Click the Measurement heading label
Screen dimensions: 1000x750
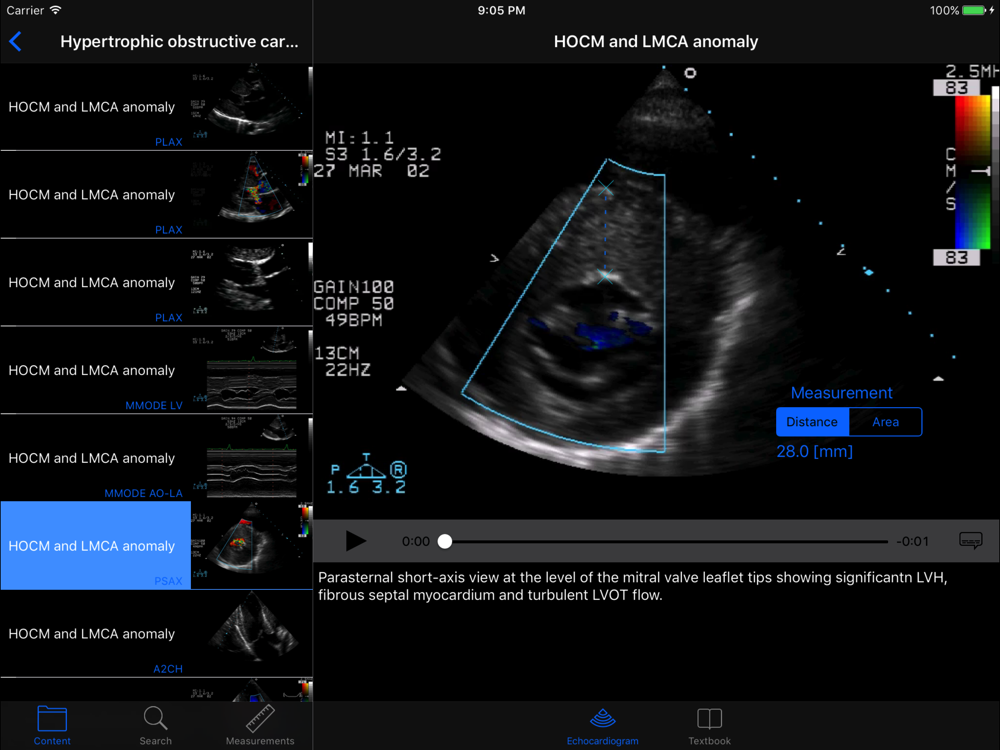[841, 393]
